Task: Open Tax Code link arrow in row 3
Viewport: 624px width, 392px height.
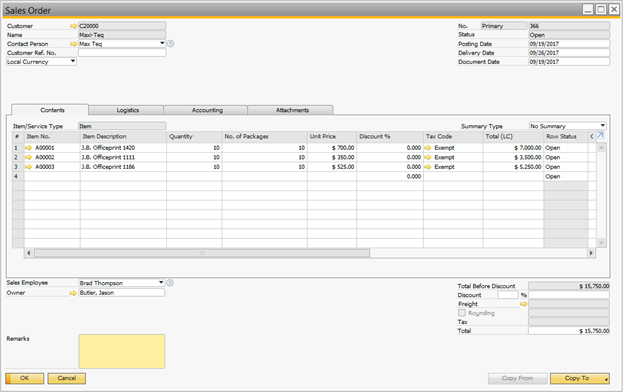Action: pos(428,167)
